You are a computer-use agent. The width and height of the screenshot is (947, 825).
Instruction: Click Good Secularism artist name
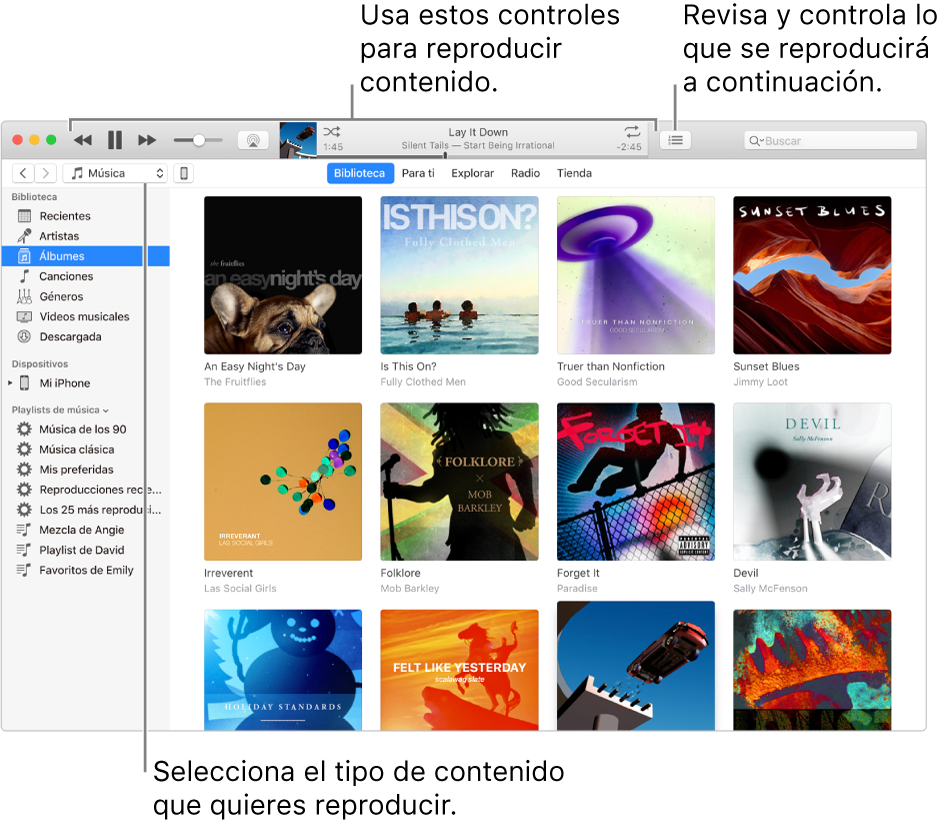597,382
